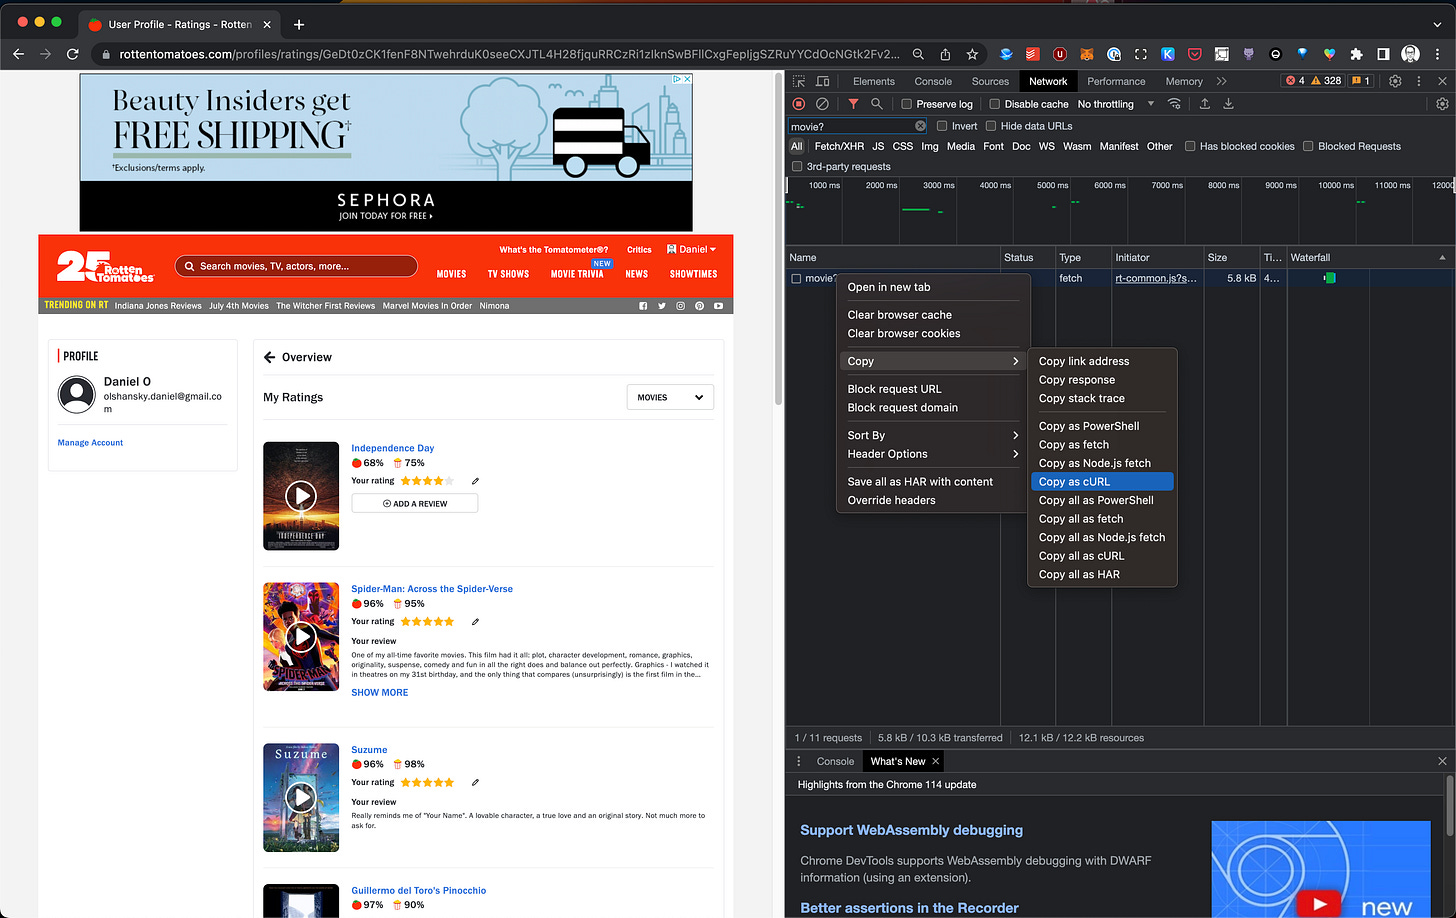
Task: Select the Fetch/XHR filter type
Action: pos(839,146)
